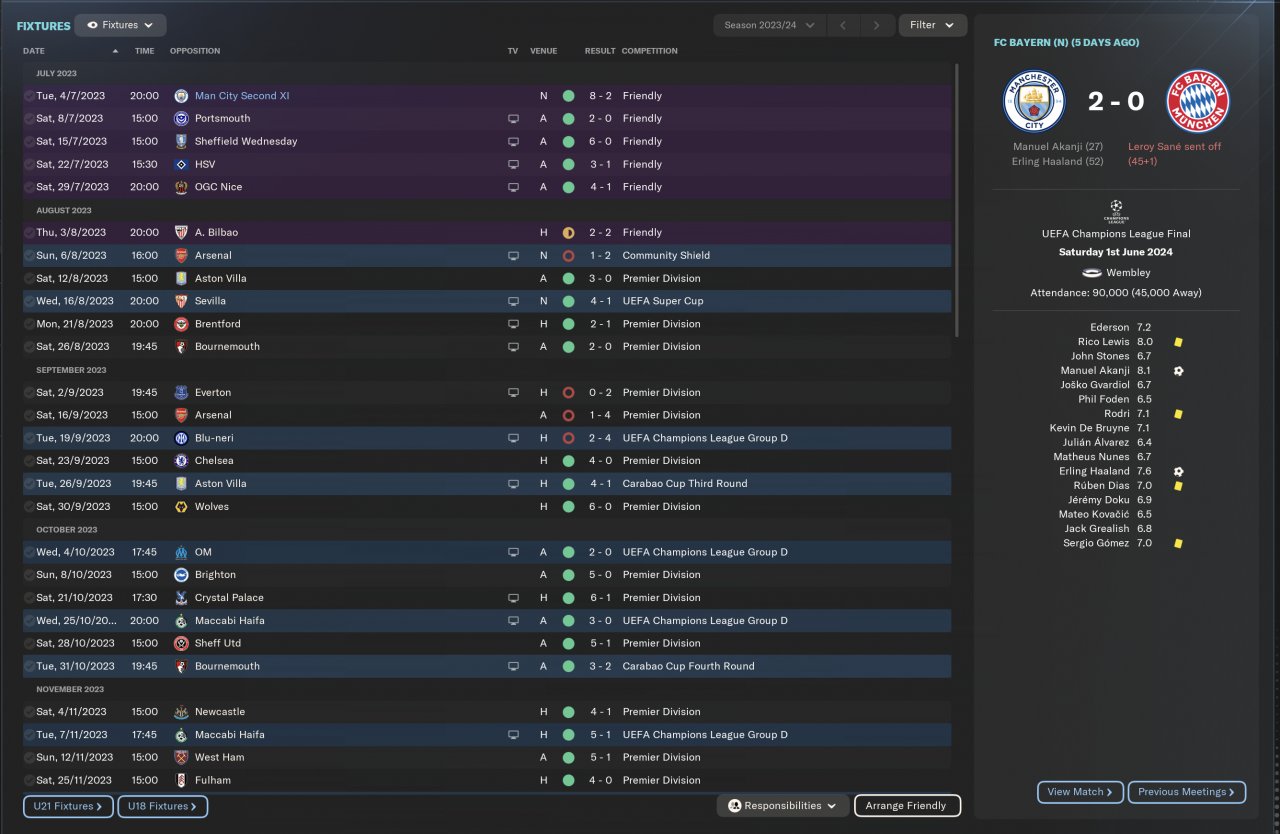Click the Portsmouth club badge
Viewport: 1280px width, 834px height.
[181, 118]
